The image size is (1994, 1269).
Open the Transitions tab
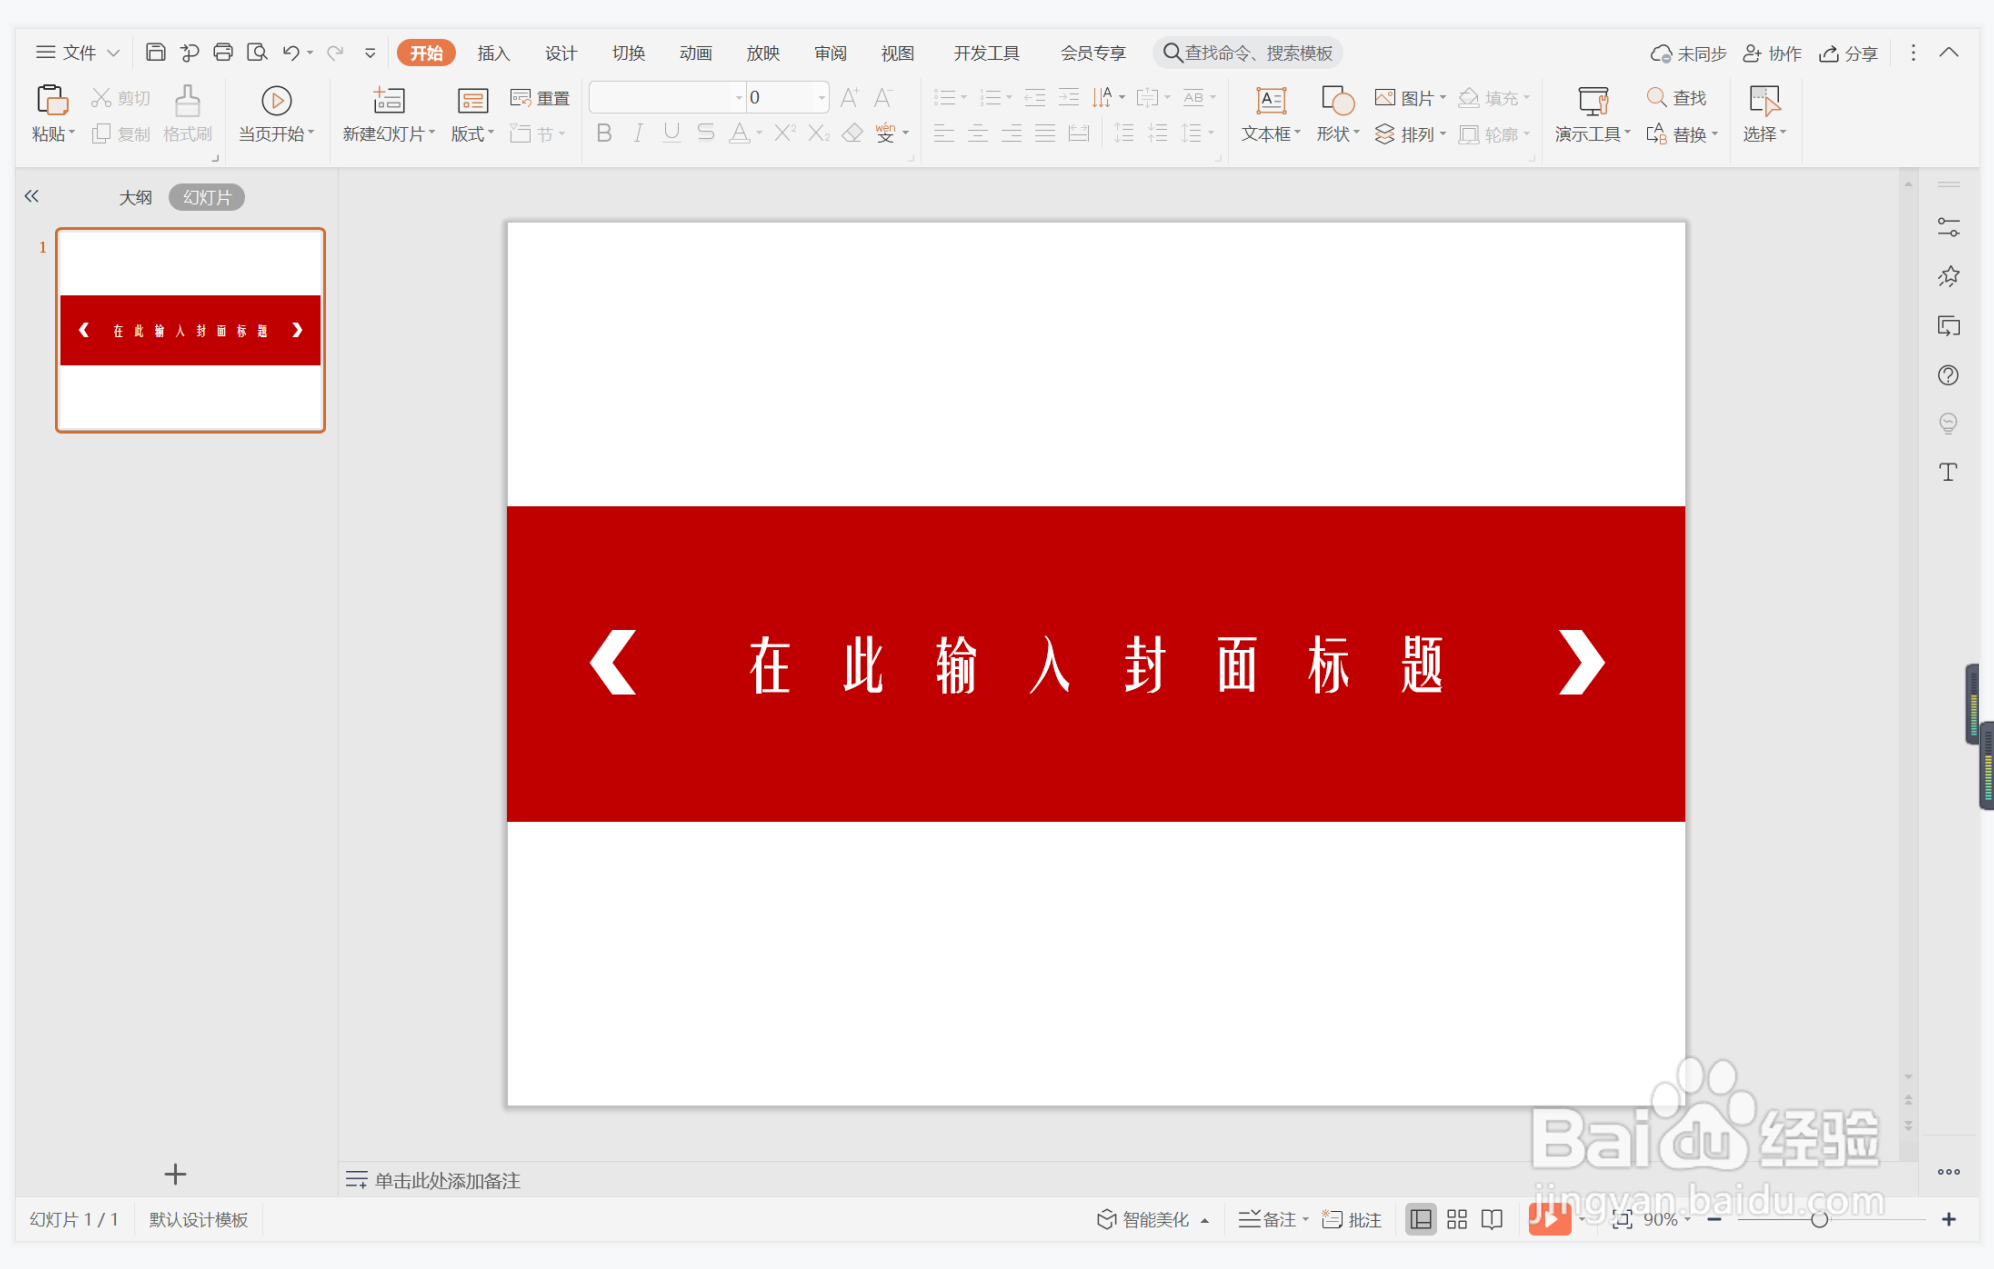[628, 53]
